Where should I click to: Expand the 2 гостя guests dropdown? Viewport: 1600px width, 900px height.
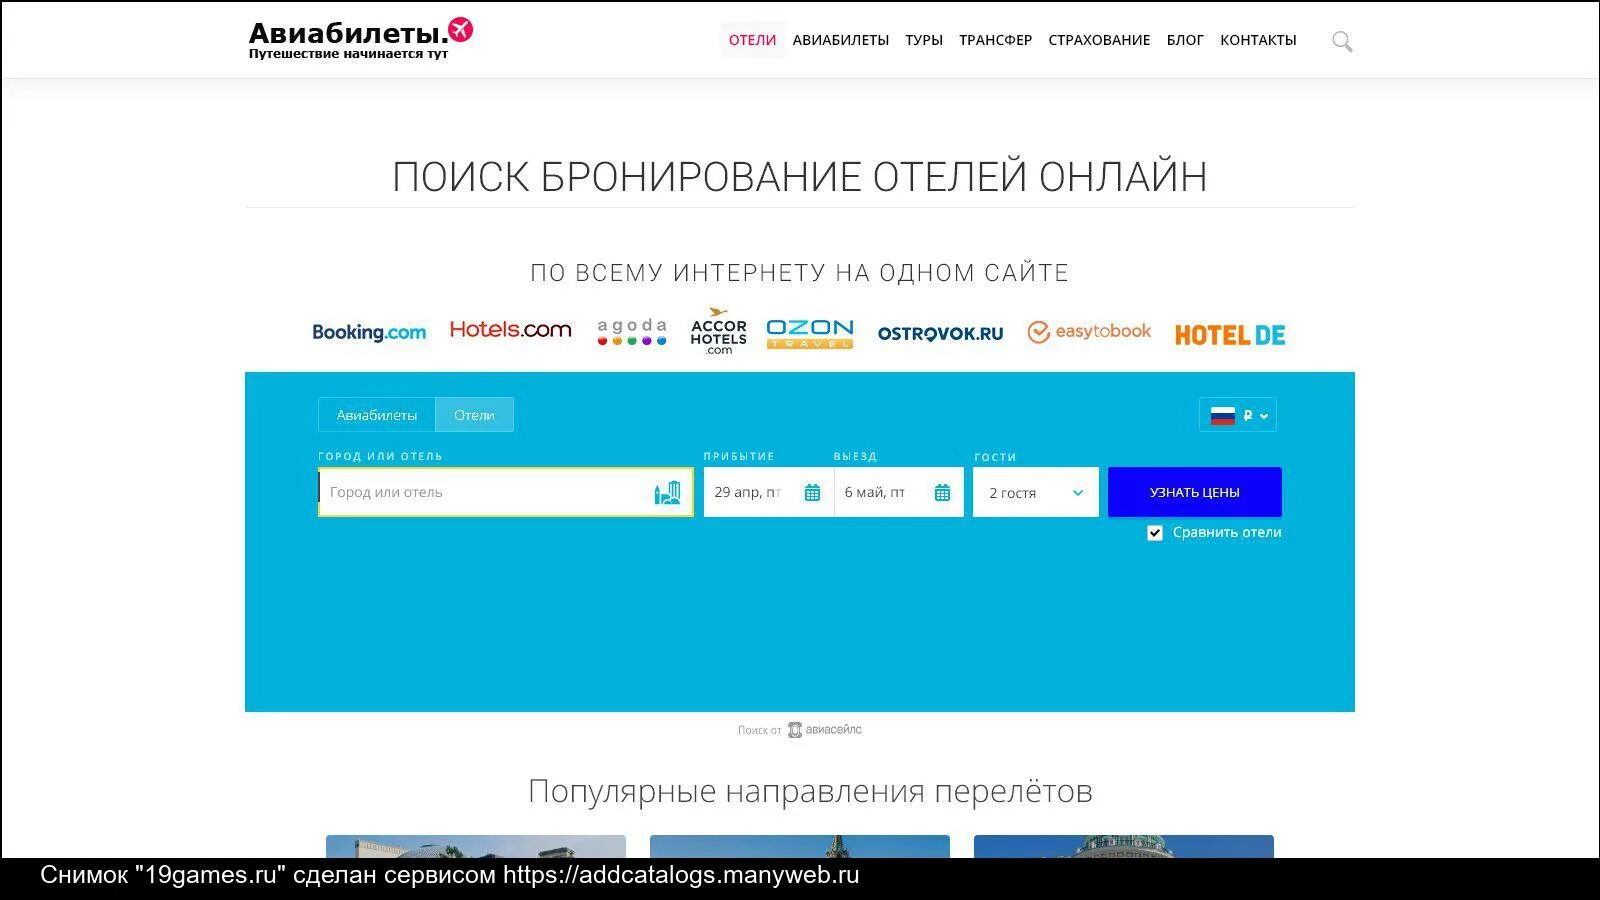click(x=1035, y=492)
